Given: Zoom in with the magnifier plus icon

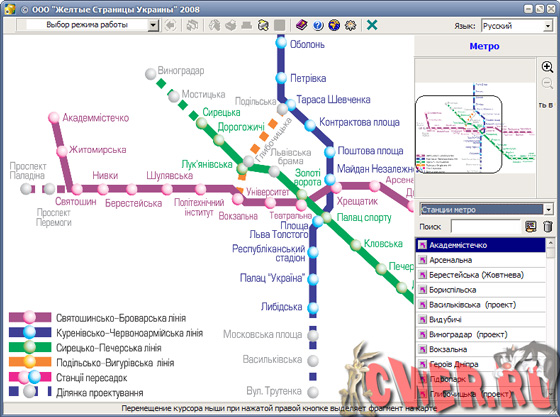Looking at the screenshot, I should [x=547, y=67].
